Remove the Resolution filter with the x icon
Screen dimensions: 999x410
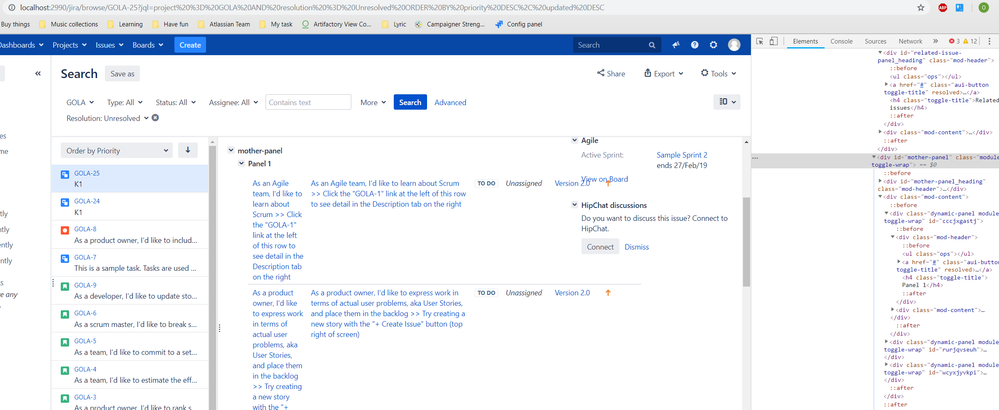pyautogui.click(x=155, y=118)
